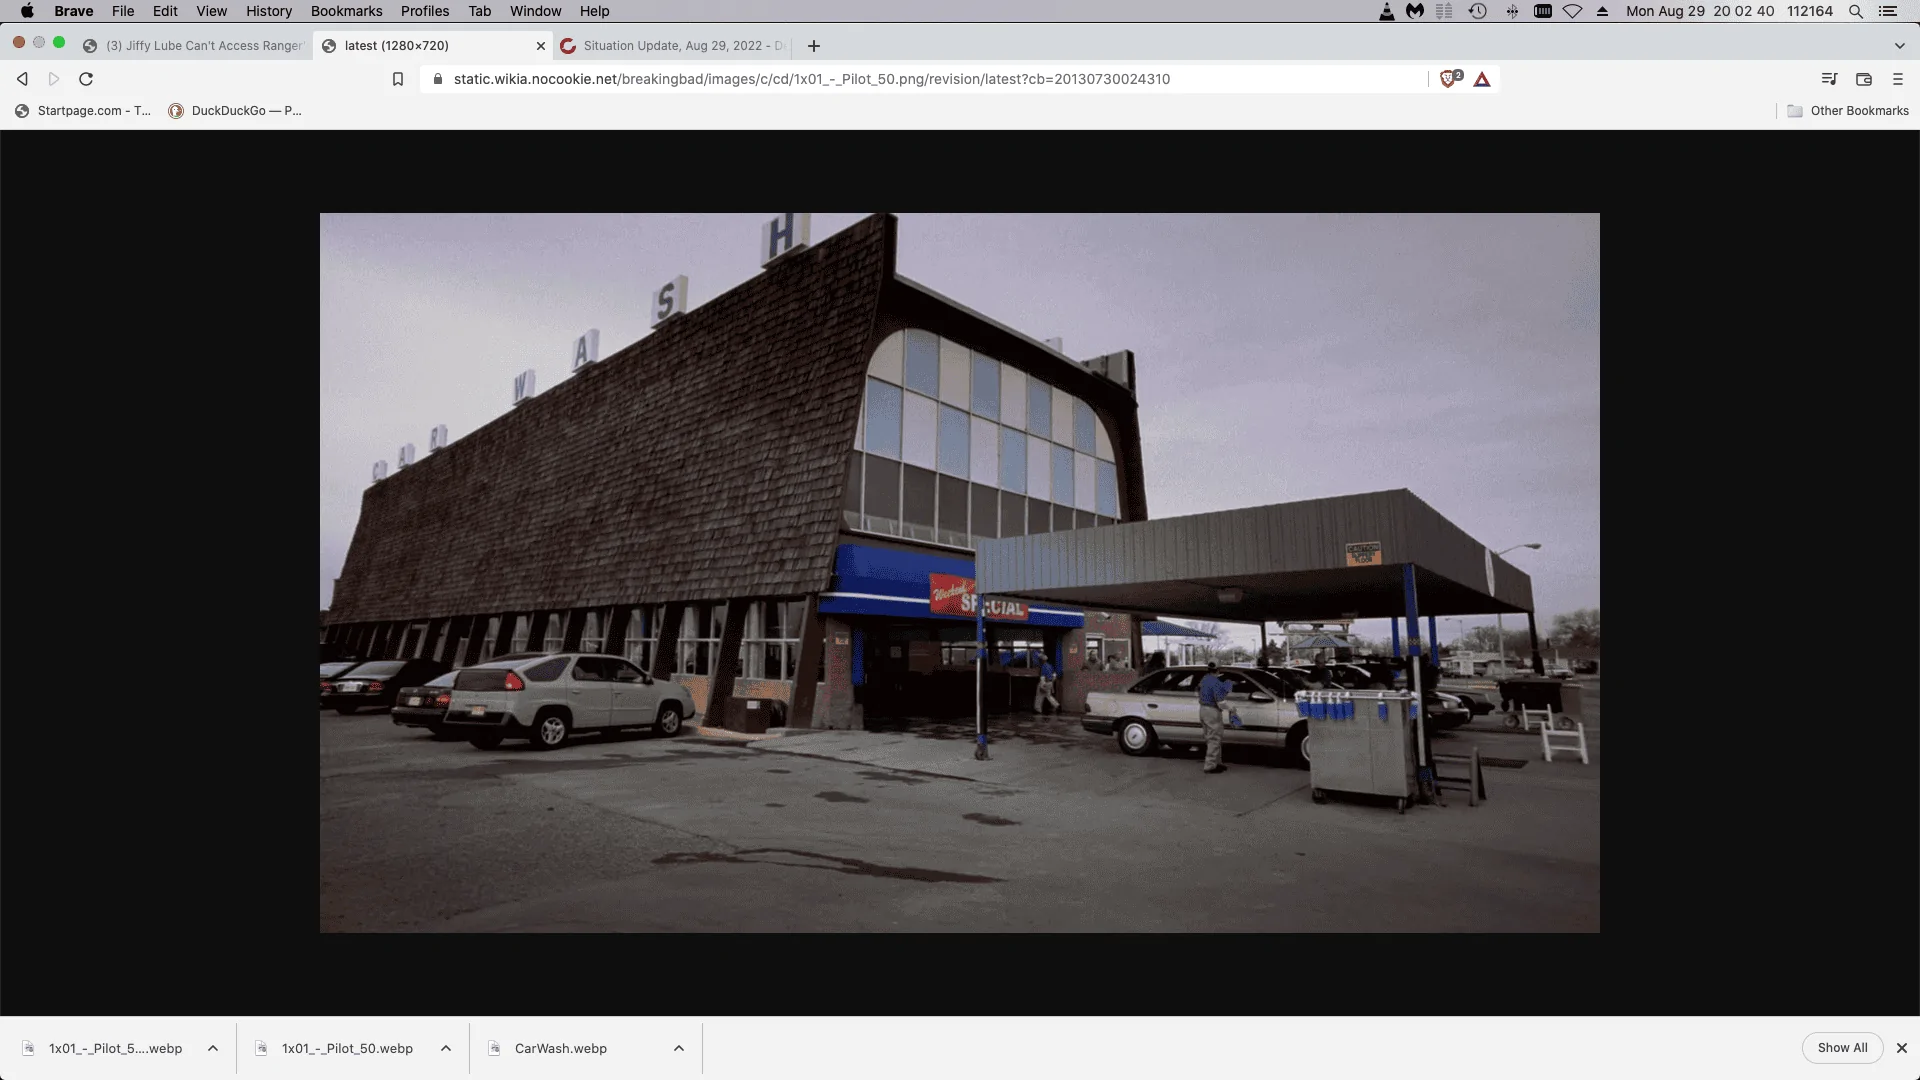
Task: Open the DuckDuckGo bookmark
Action: (235, 111)
